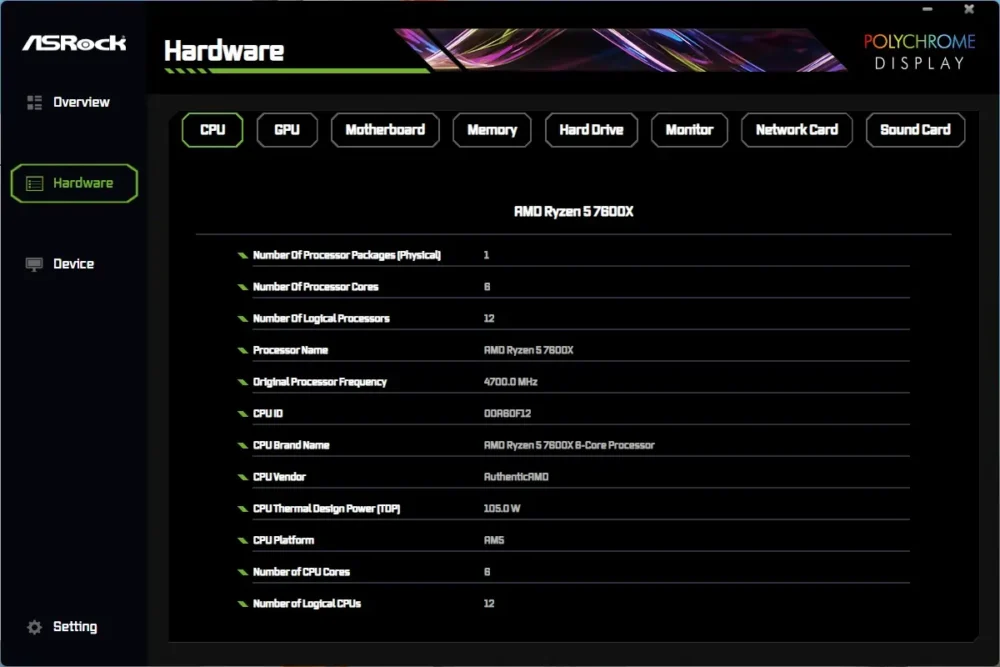The width and height of the screenshot is (1000, 667).
Task: Switch to the Sound Card tab
Action: click(x=915, y=130)
